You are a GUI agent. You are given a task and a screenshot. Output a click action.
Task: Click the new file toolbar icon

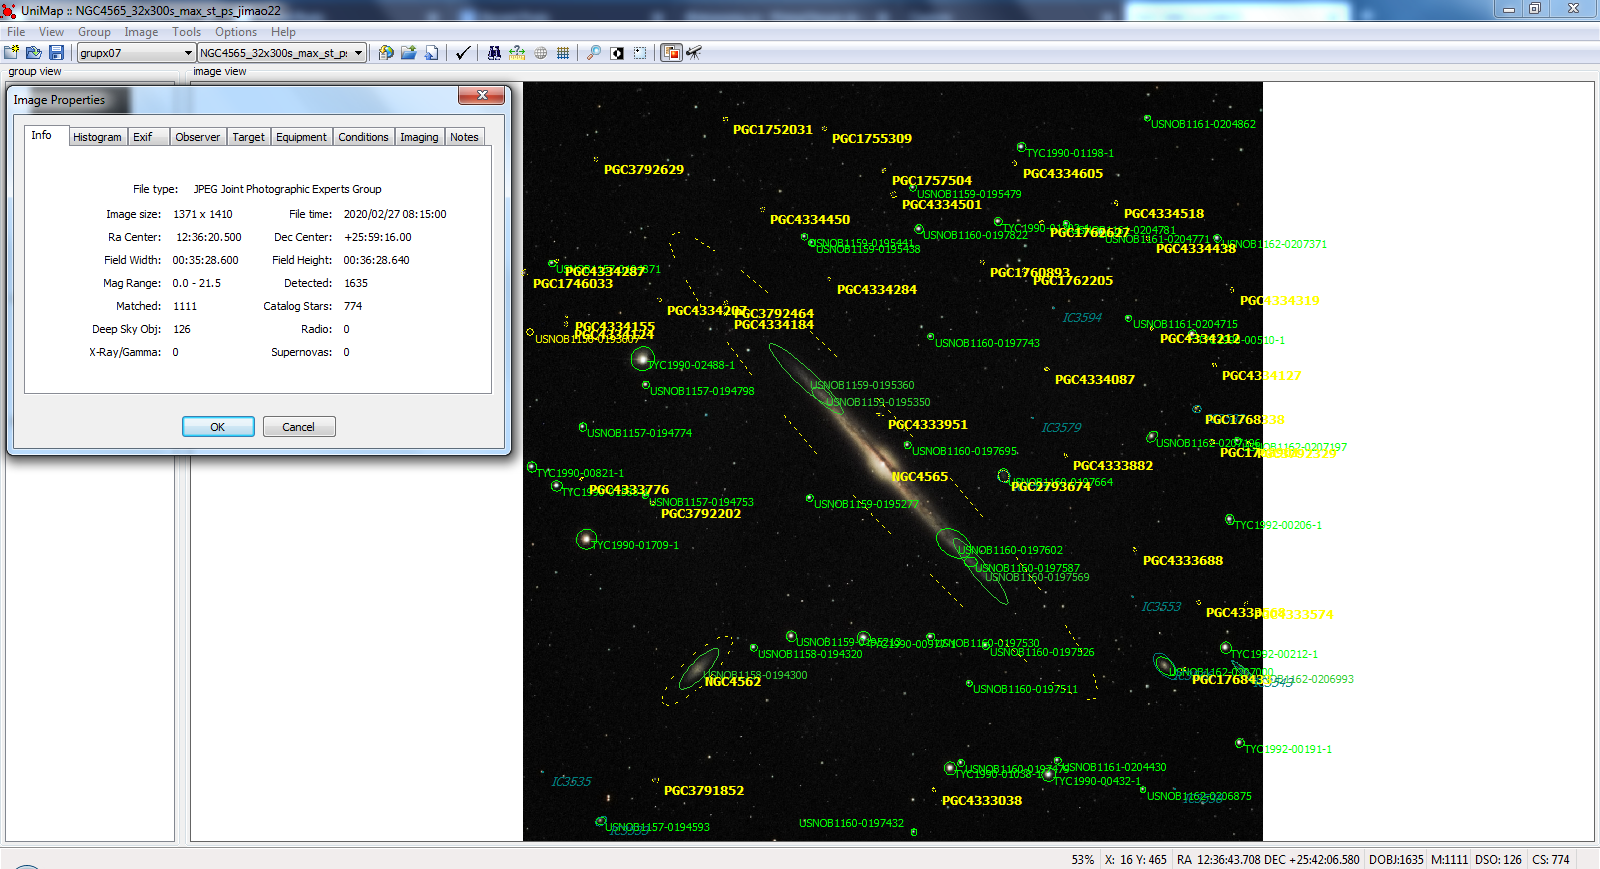[x=12, y=53]
